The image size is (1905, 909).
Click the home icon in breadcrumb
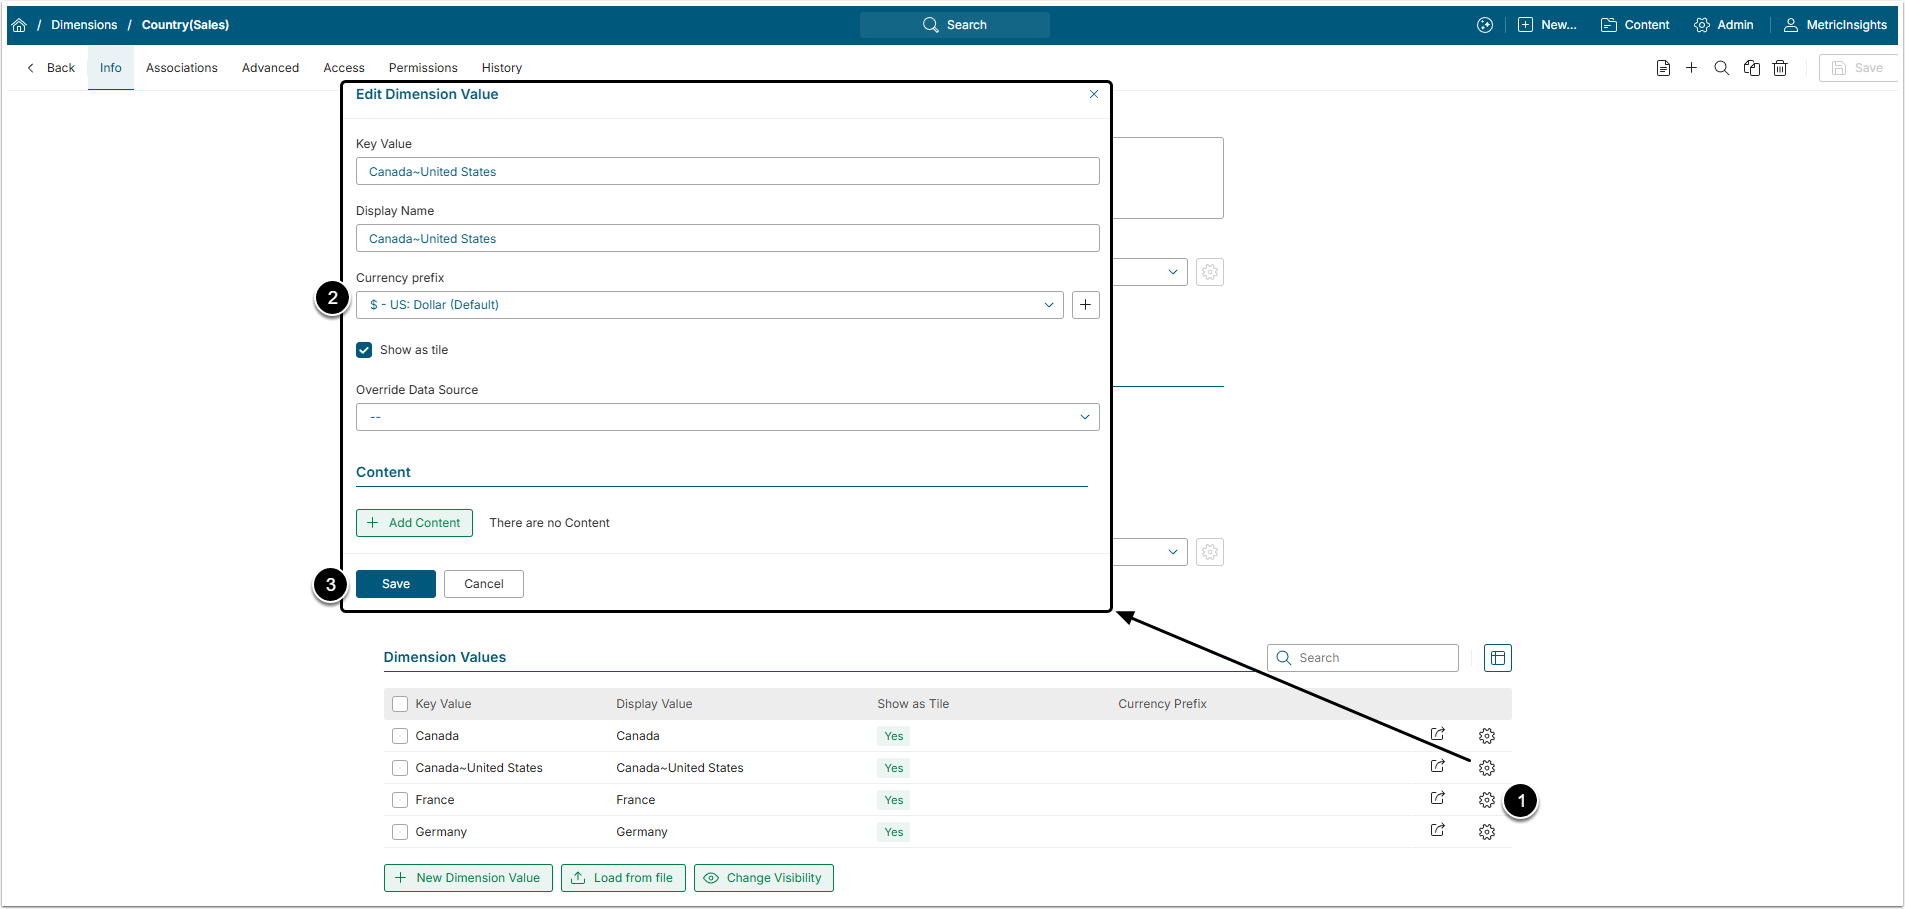tap(19, 25)
